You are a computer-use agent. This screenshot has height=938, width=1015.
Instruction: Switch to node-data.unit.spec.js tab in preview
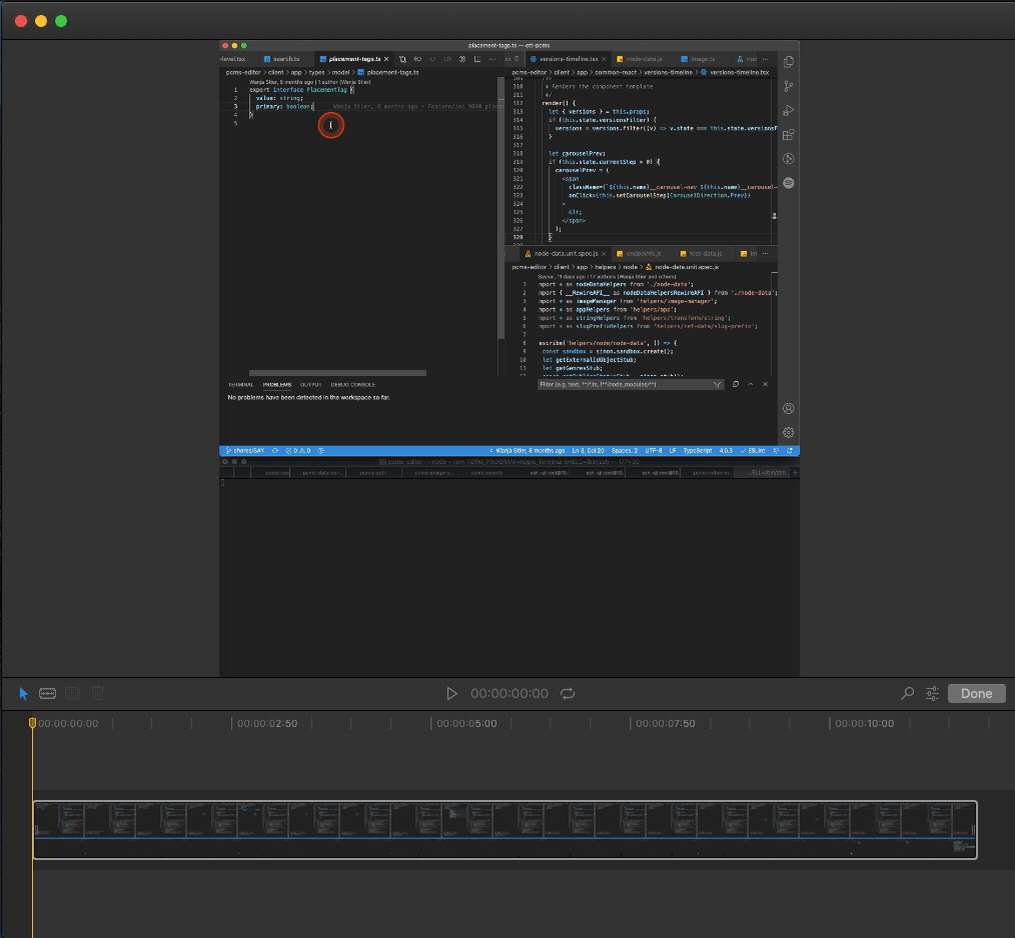click(x=564, y=254)
